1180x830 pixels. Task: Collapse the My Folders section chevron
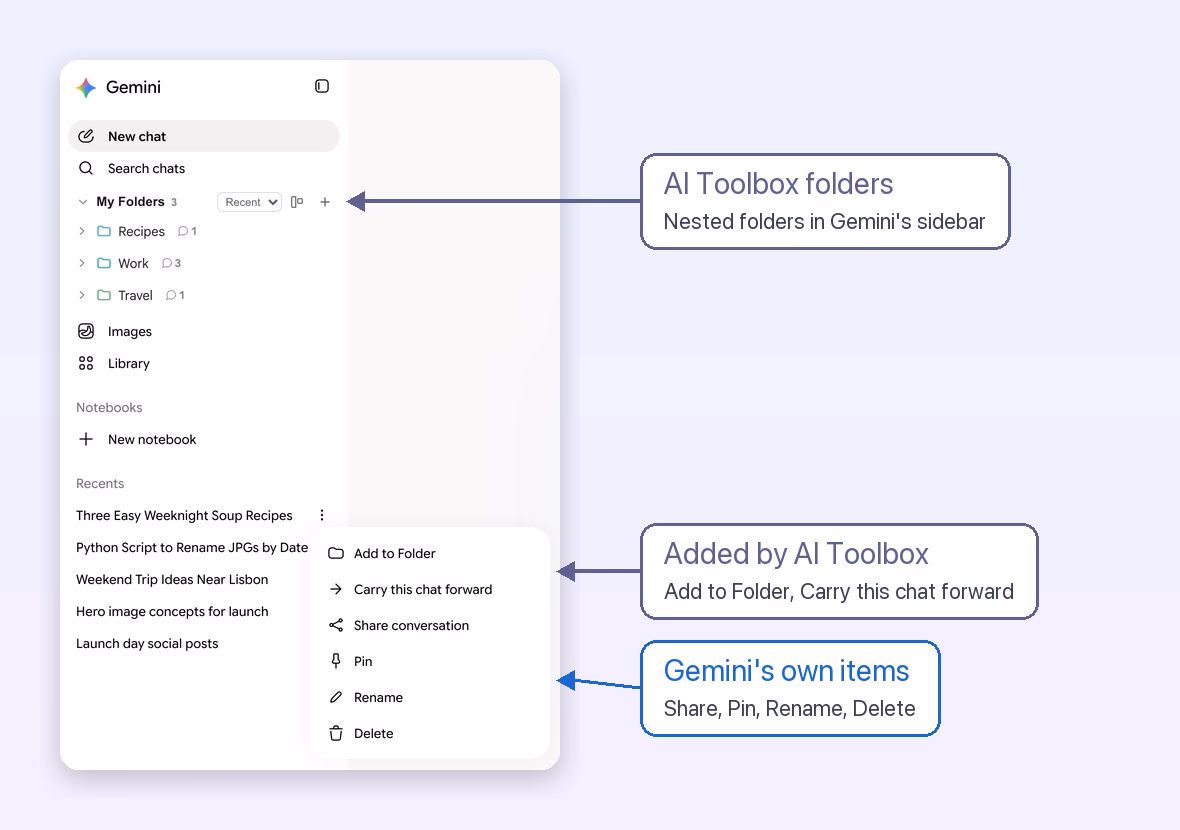(x=83, y=202)
